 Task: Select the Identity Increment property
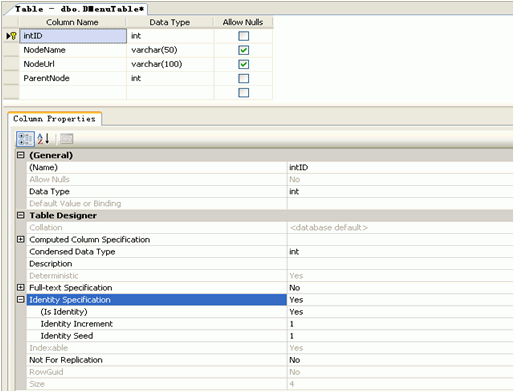(x=157, y=323)
